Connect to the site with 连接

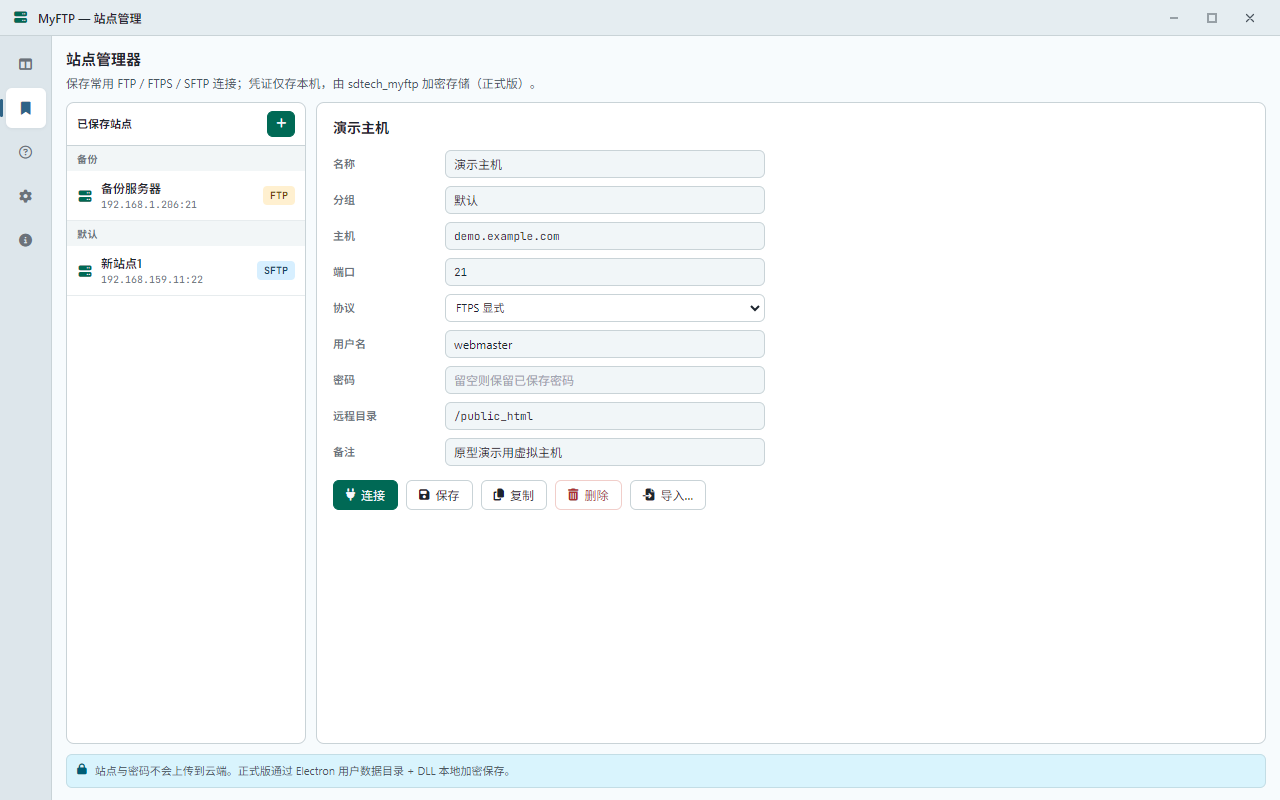[x=365, y=495]
